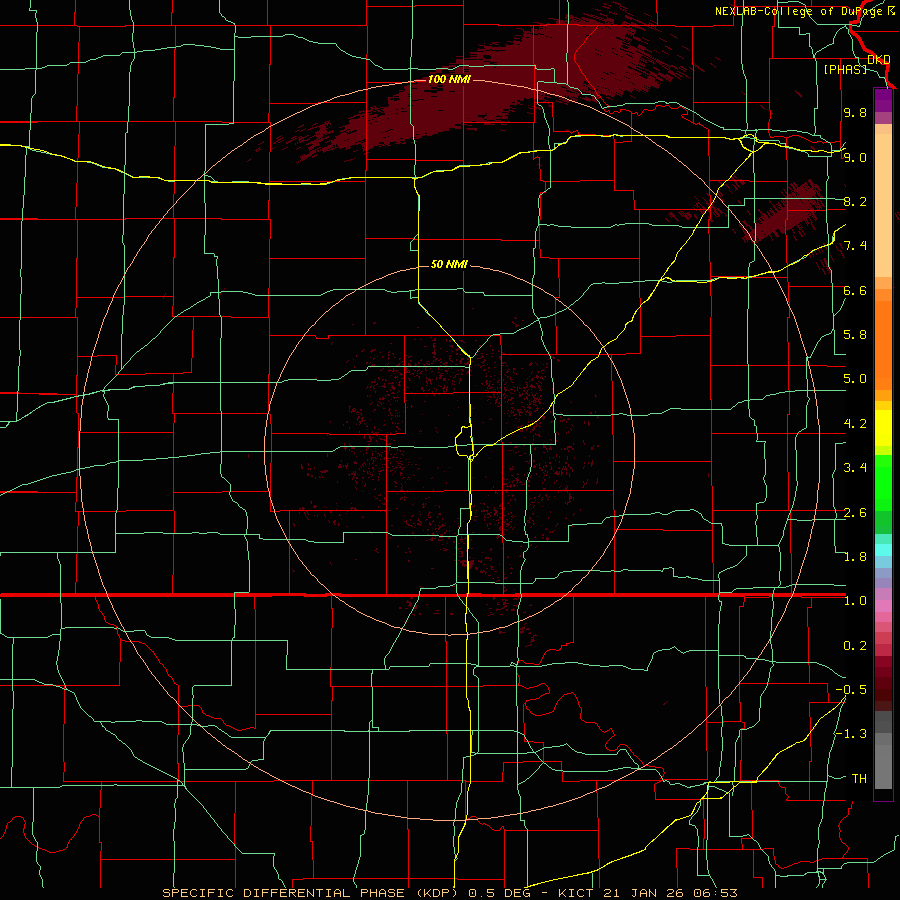The image size is (900, 900).
Task: Click the TH threshold label on legend
Action: click(x=859, y=779)
